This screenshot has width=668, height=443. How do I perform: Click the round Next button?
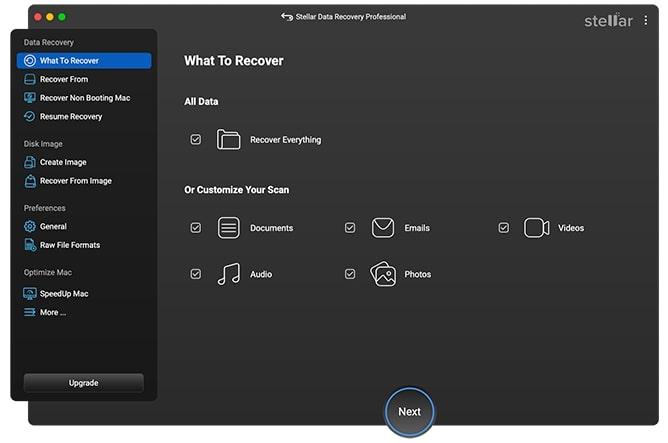click(409, 411)
